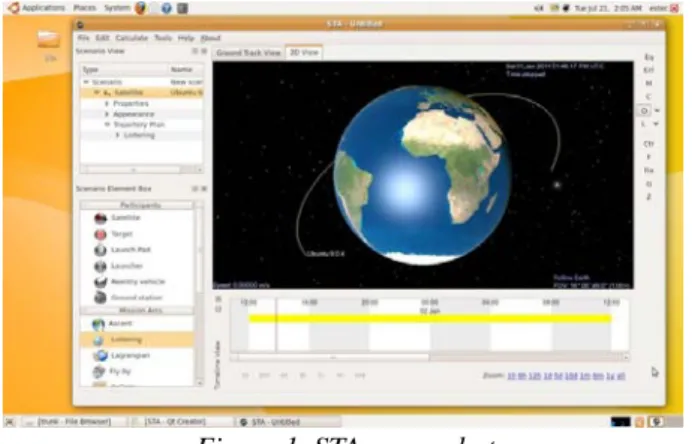Screen dimensions: 692x444
Task: Click the 'all' timeline zoom link
Action: [x=621, y=376]
